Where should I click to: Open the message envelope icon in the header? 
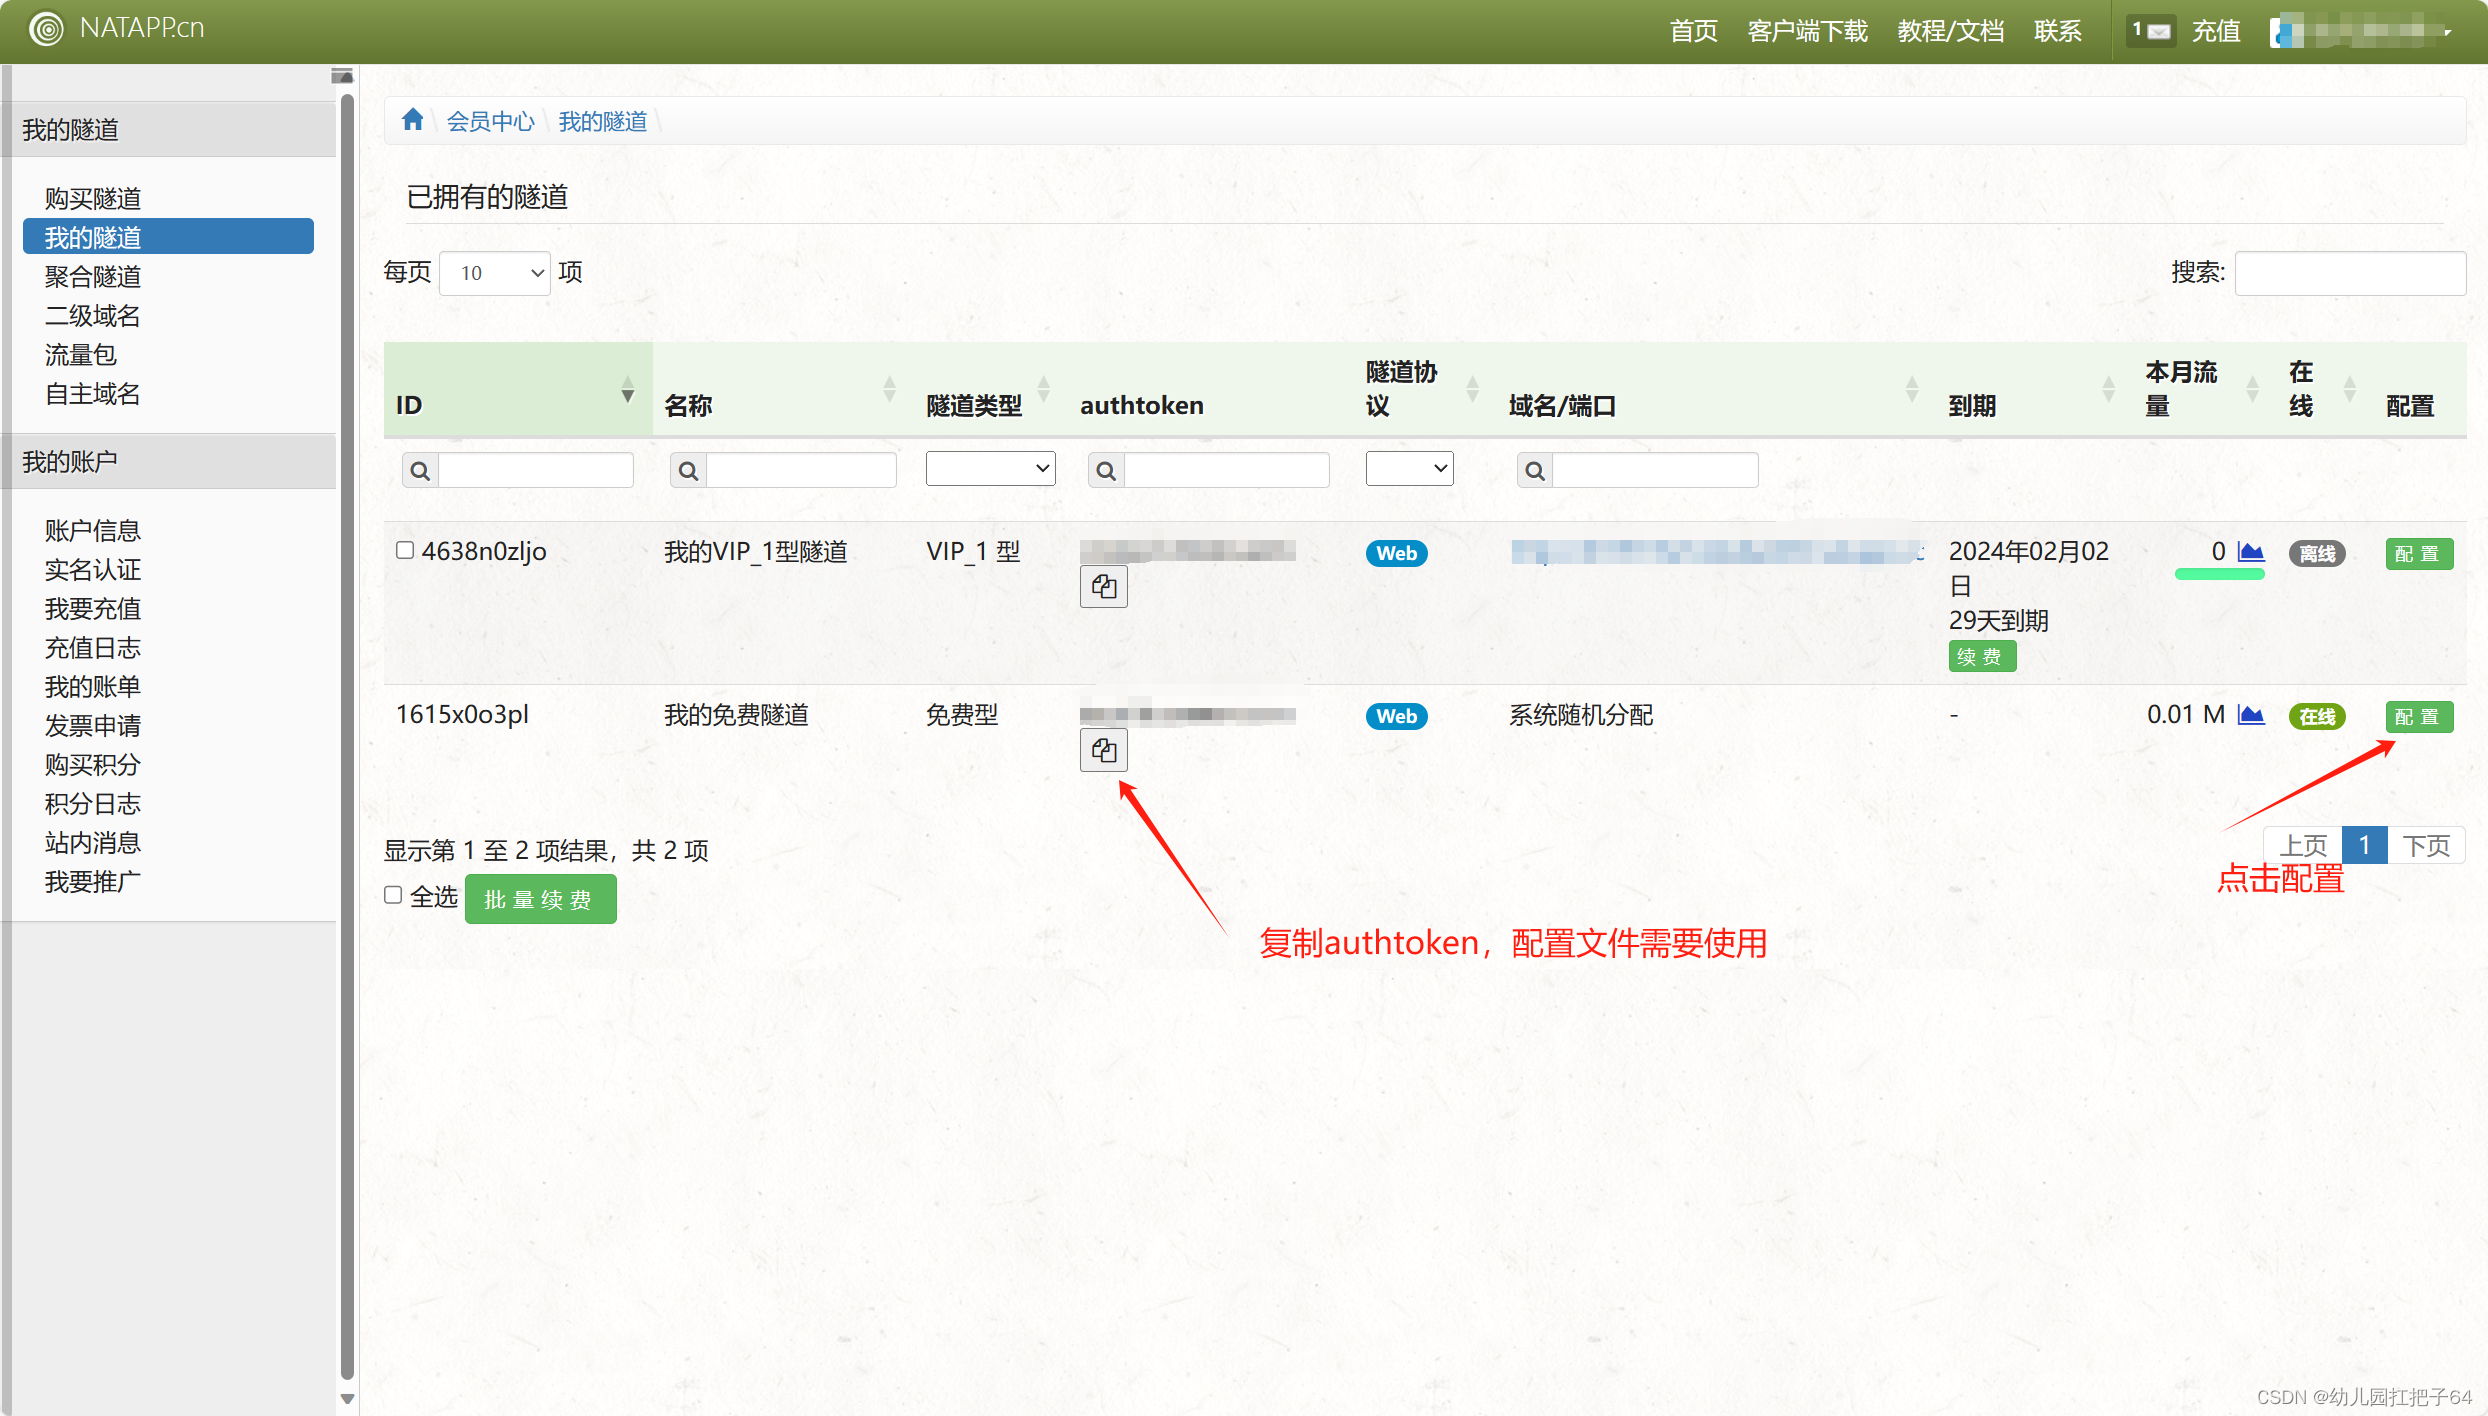(2158, 31)
